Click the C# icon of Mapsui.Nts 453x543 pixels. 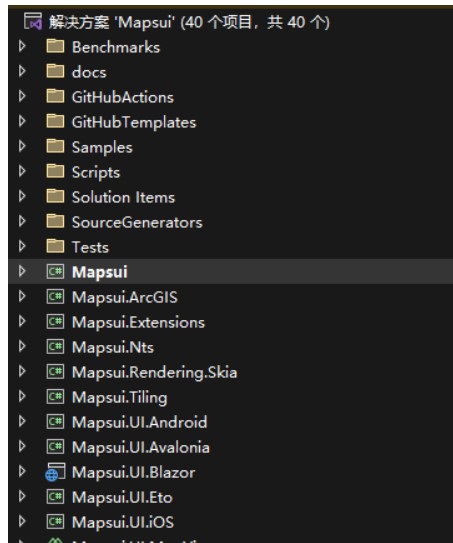tap(55, 346)
